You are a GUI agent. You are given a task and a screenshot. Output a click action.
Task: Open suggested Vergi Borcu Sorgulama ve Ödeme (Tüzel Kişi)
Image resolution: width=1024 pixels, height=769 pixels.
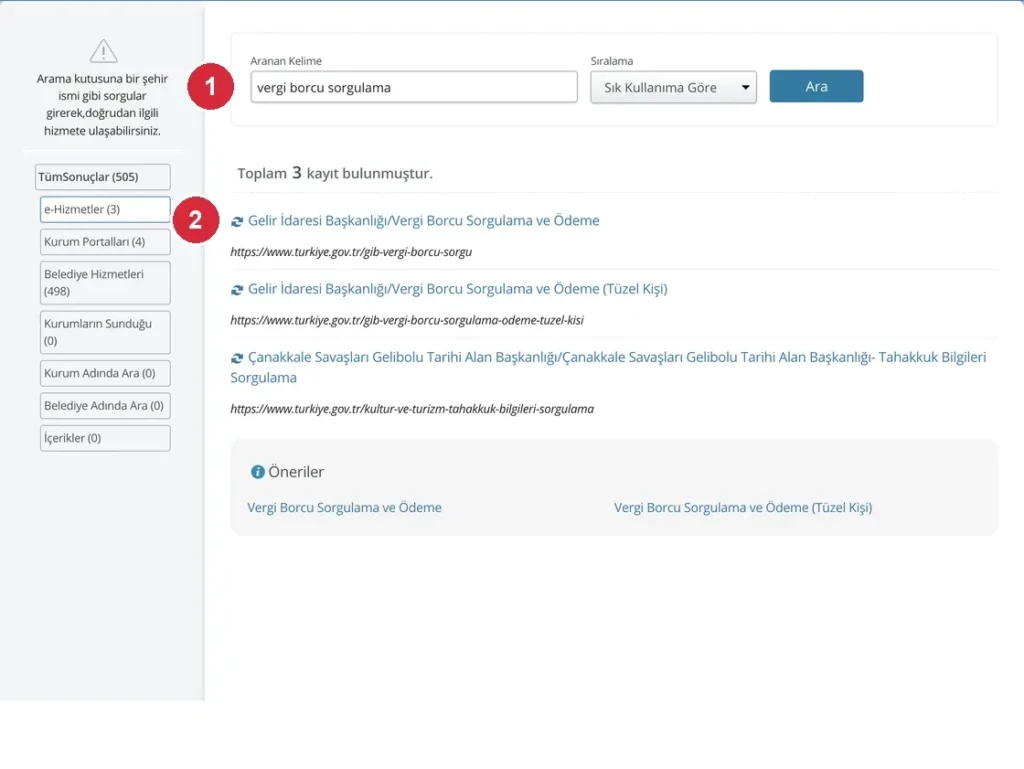pos(743,507)
